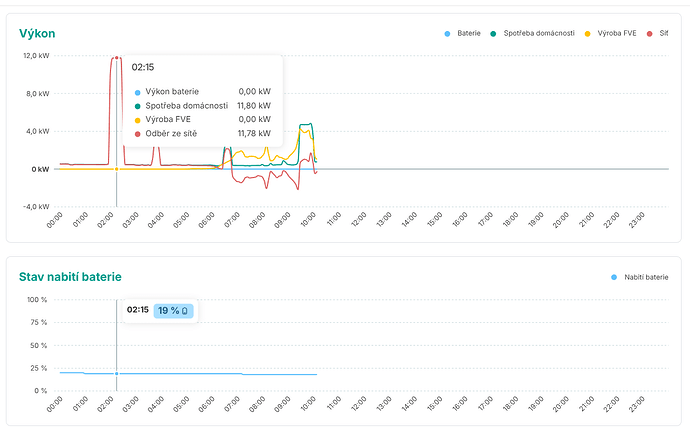Screen dimensions: 690x439
Task: Click the blue Výkon baterie tooltip dot
Action: [x=137, y=92]
